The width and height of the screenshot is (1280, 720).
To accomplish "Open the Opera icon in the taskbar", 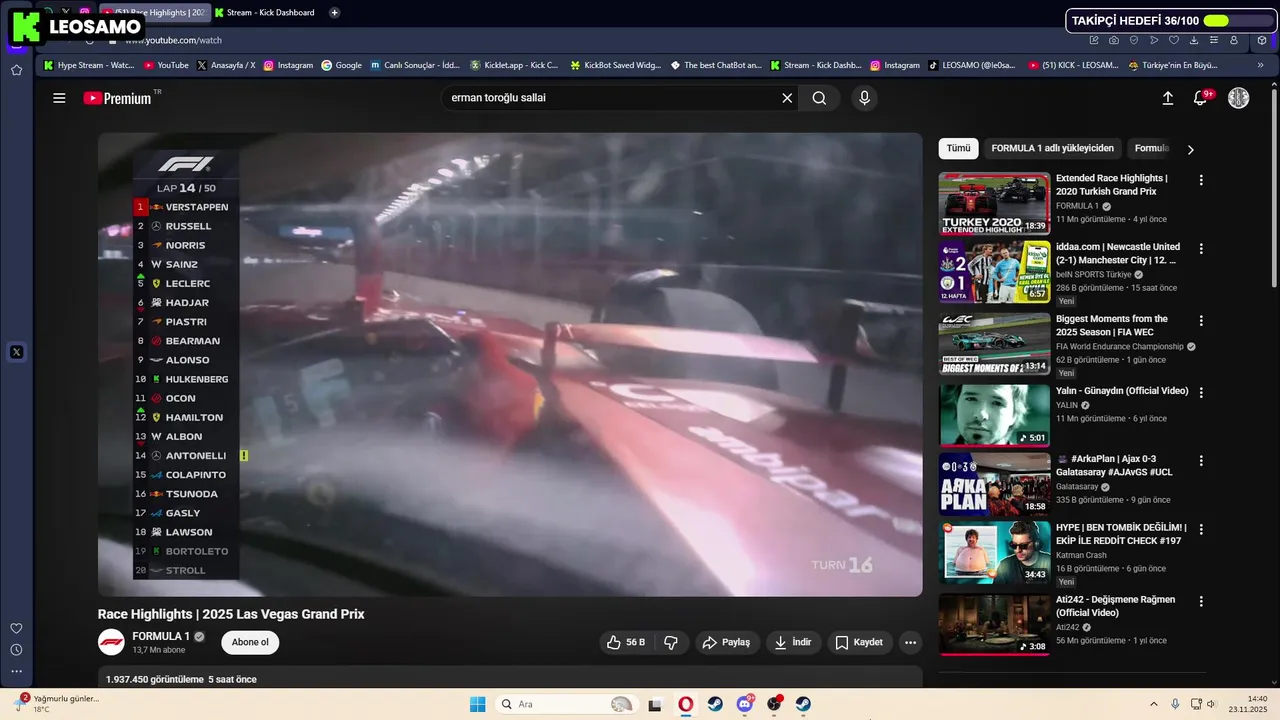I will 685,704.
